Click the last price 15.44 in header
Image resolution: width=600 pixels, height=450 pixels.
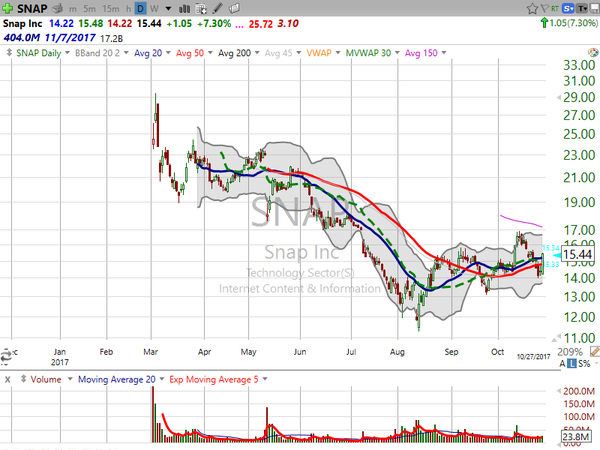pos(149,24)
